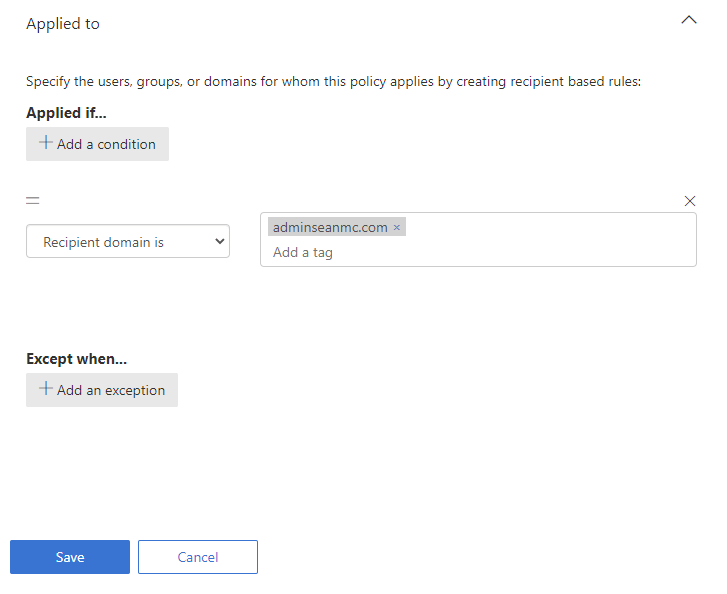
Task: Click the Add a condition button
Action: point(97,144)
